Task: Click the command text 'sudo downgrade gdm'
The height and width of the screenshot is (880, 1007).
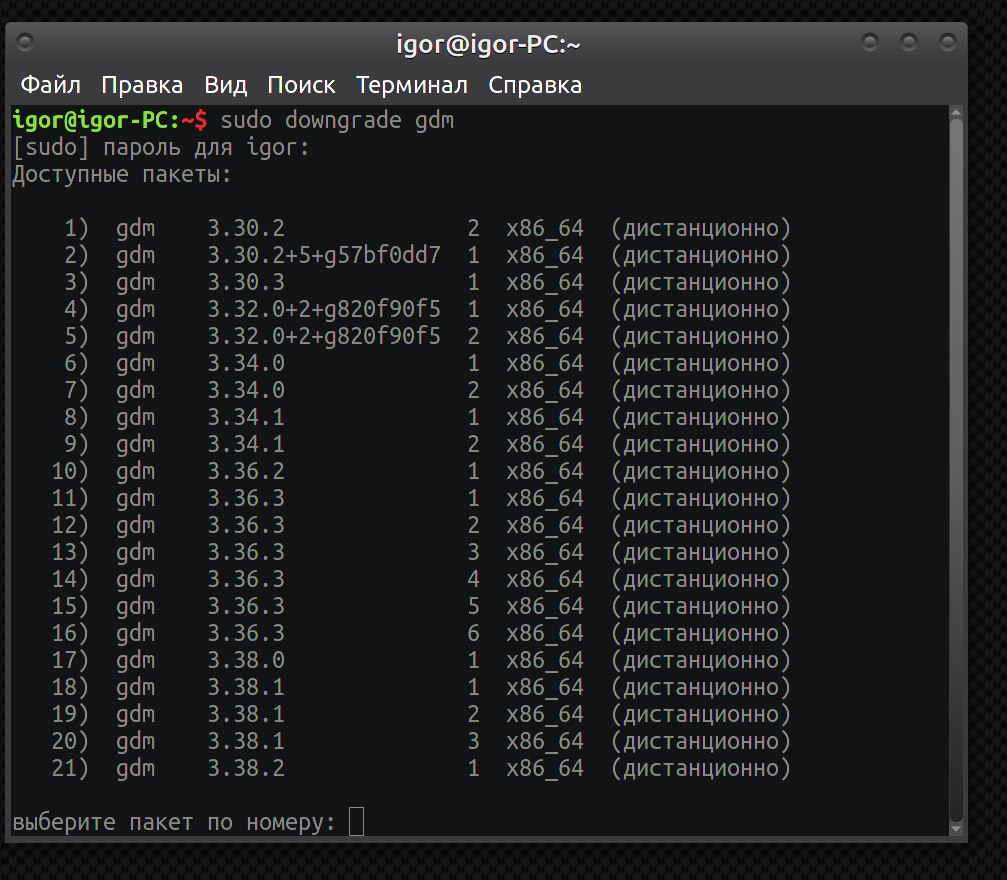Action: pos(337,120)
